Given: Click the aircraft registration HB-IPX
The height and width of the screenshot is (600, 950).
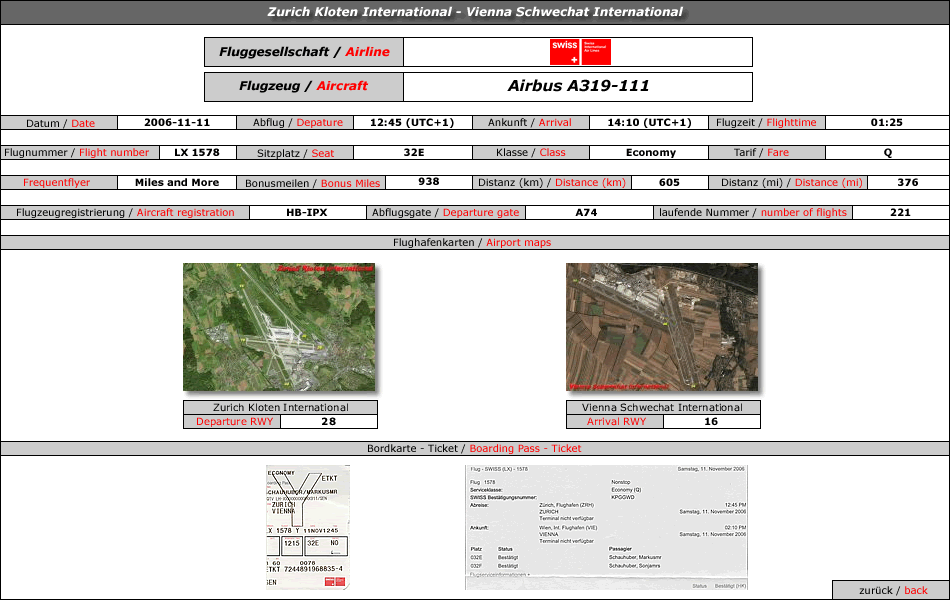Looking at the screenshot, I should click(x=307, y=213).
